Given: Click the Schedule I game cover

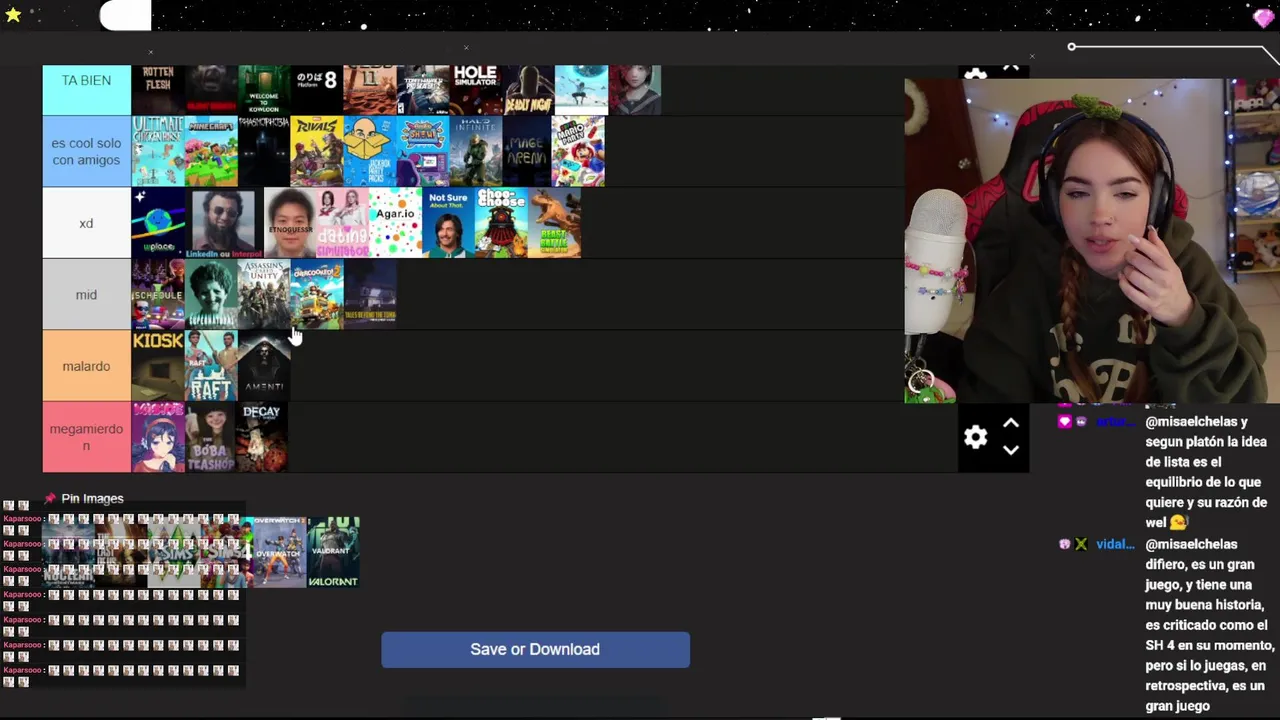Looking at the screenshot, I should click(x=158, y=295).
